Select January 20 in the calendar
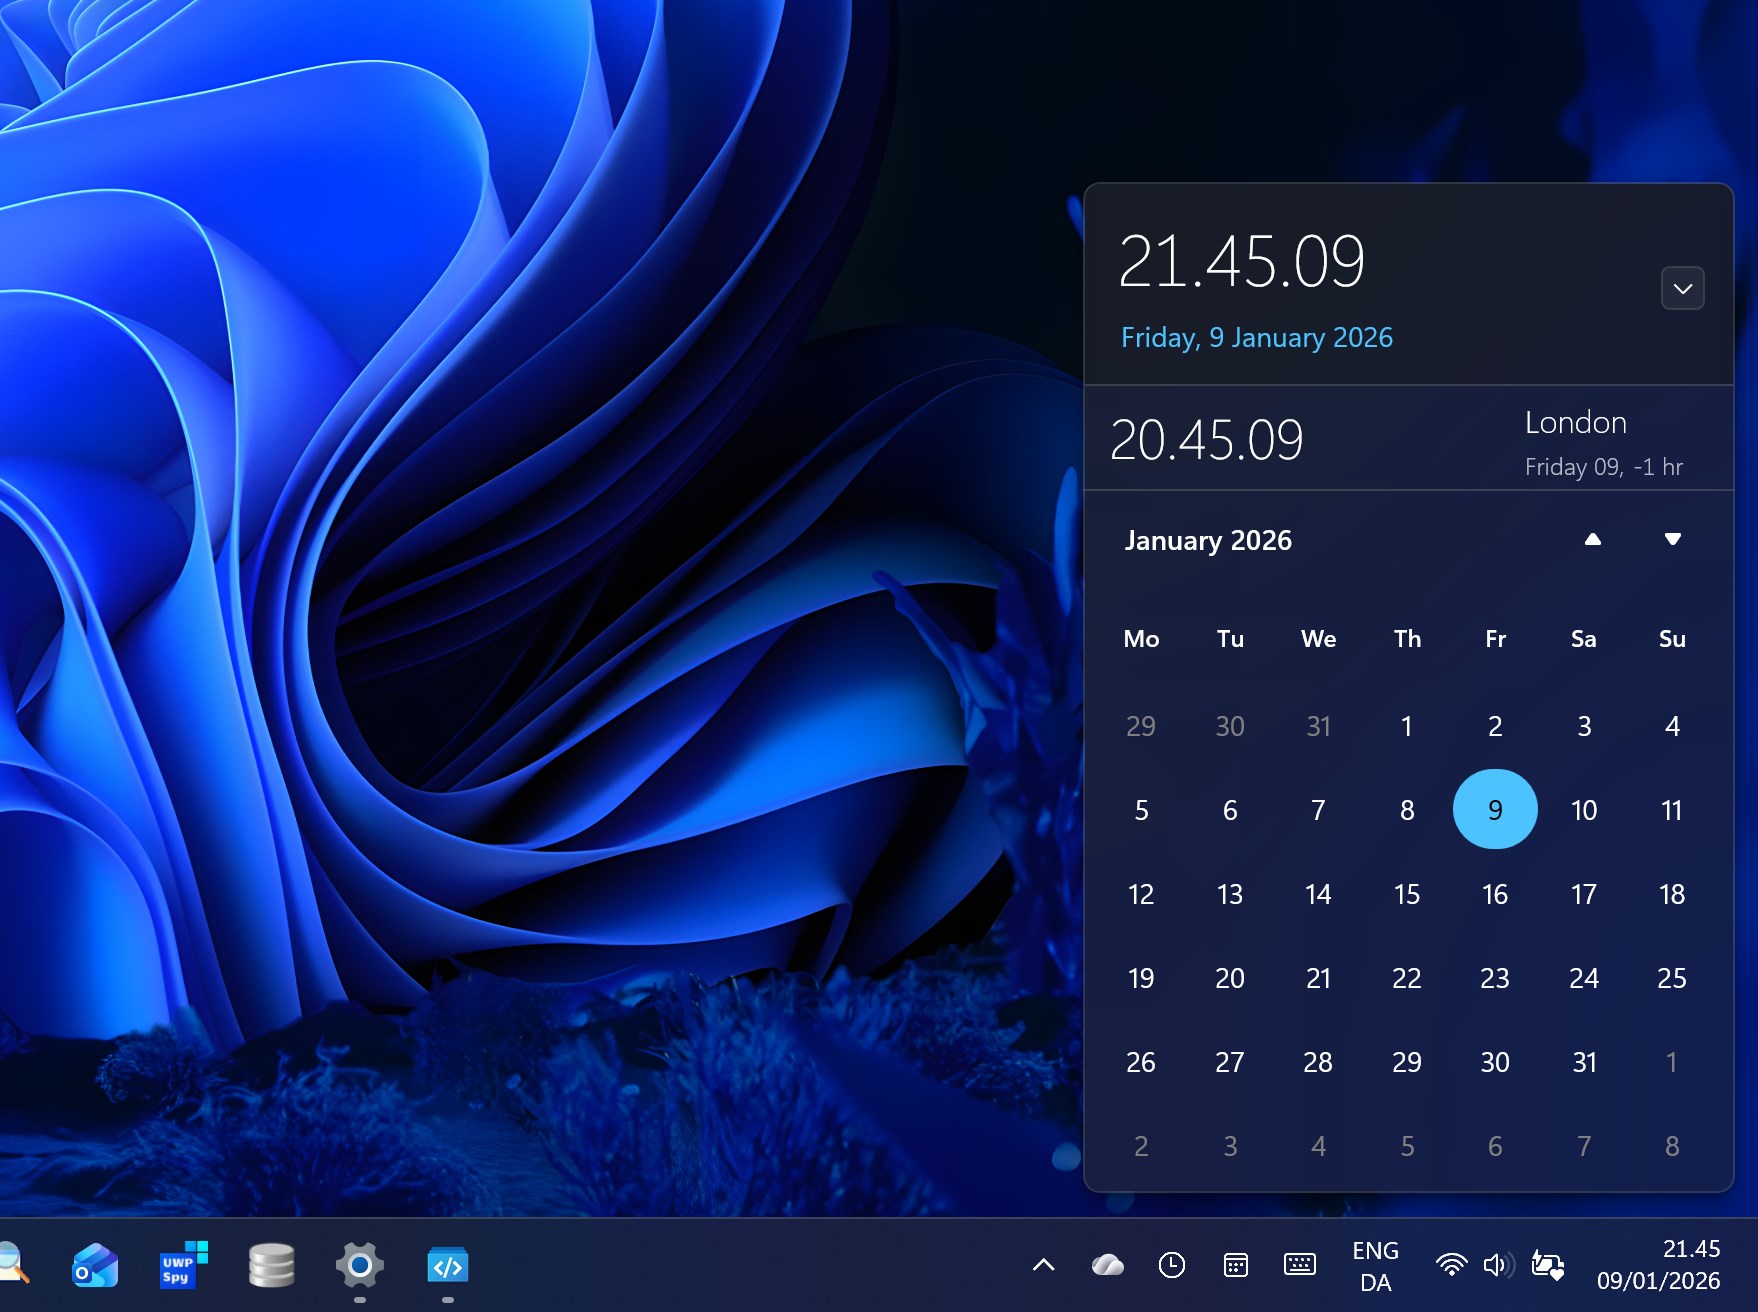Image resolution: width=1758 pixels, height=1312 pixels. (x=1230, y=978)
